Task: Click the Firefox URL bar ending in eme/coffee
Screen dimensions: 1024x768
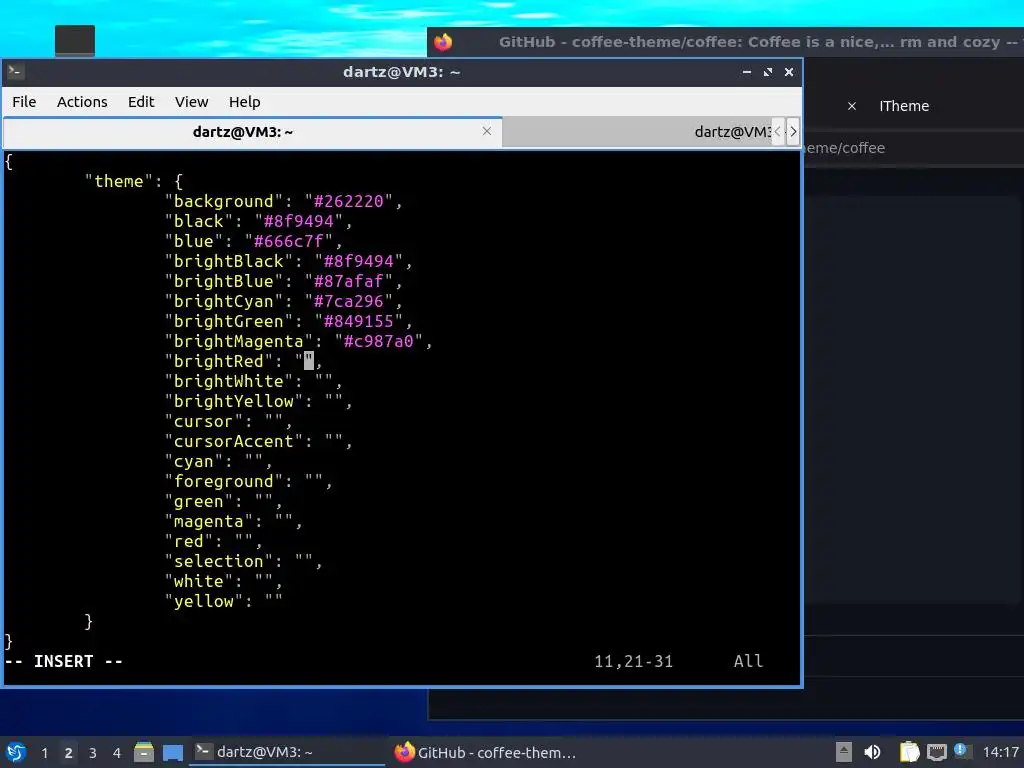Action: (911, 148)
